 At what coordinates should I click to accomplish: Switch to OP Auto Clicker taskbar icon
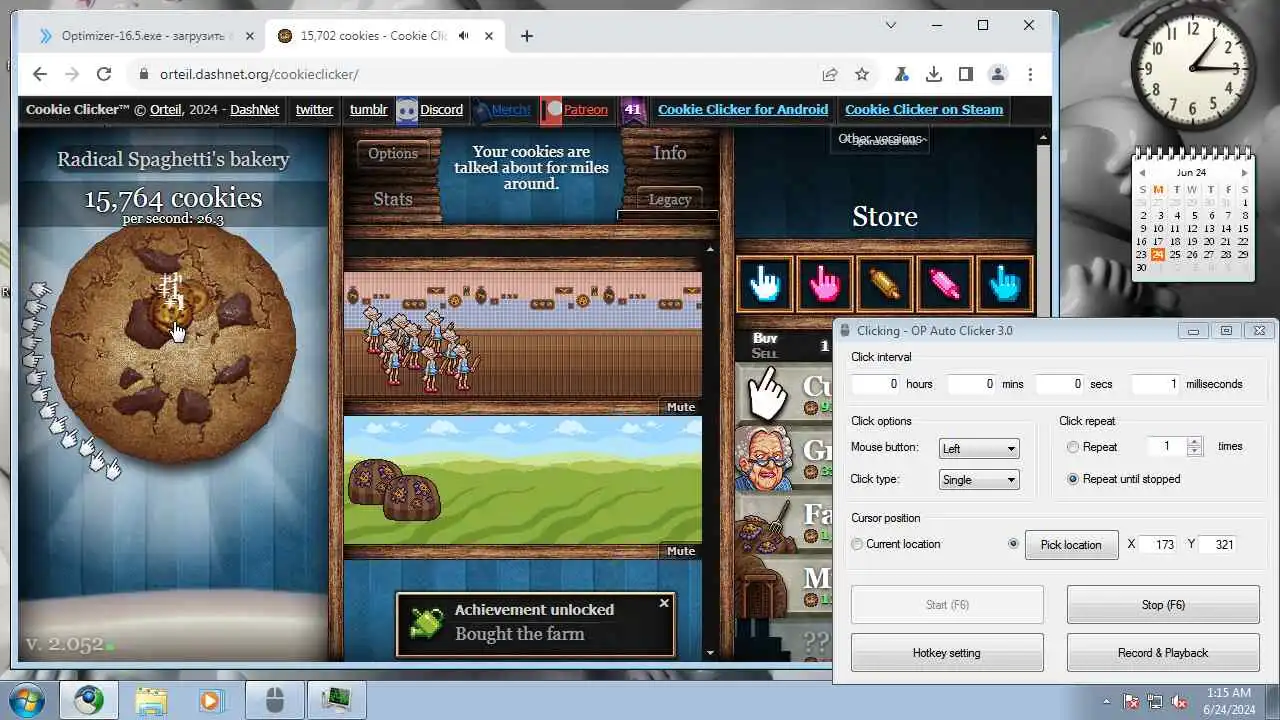point(275,700)
